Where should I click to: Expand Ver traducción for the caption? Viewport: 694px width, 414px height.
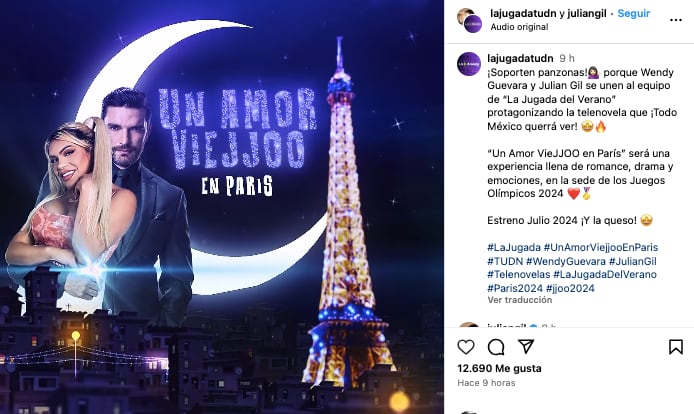pyautogui.click(x=520, y=300)
